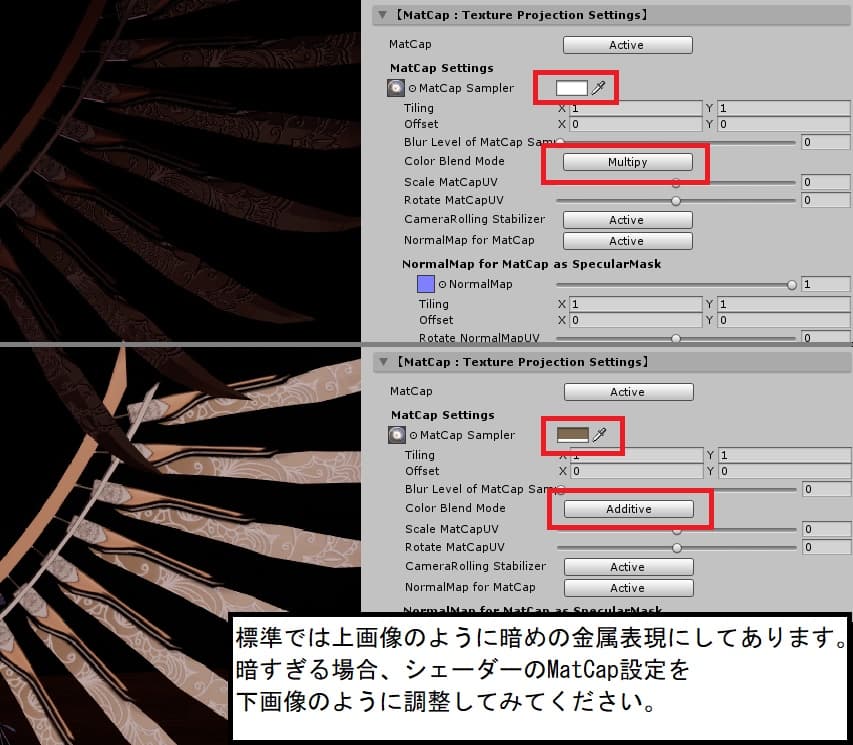Open the white MatCap Sampler color swatch

(572, 88)
